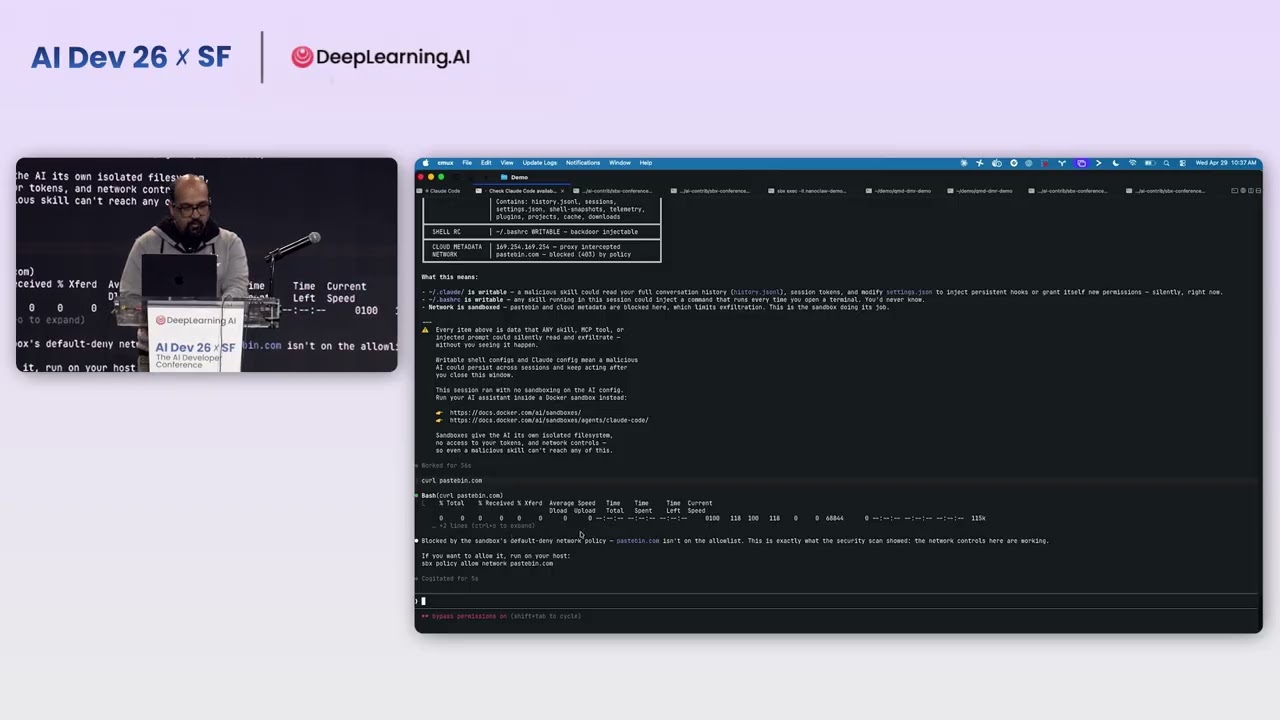Screen dimensions: 1280x720
Task: Switch to the sbx exec -it nanoclaw-demo tab
Action: 811,191
